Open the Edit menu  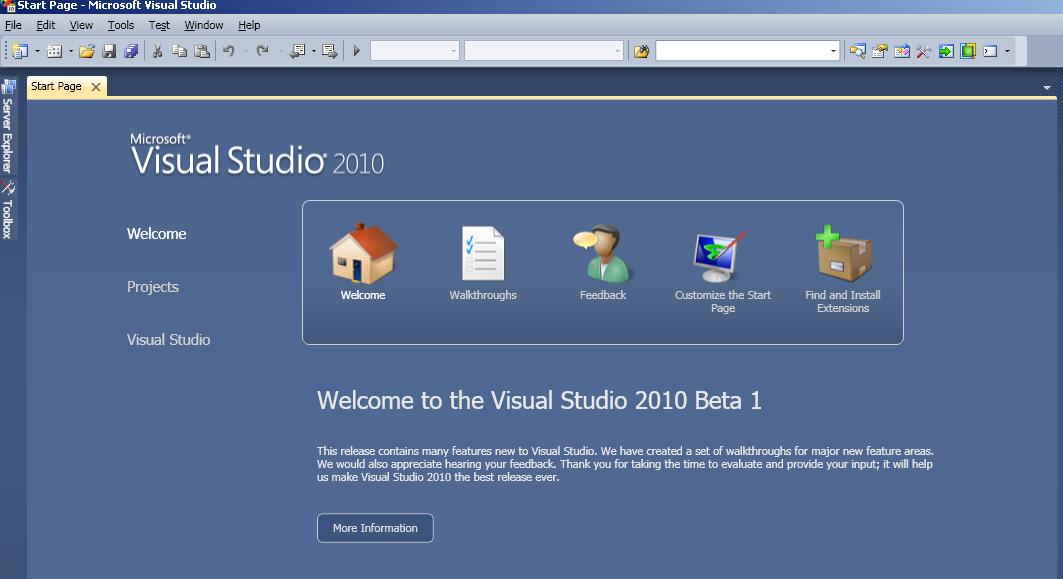tap(45, 25)
